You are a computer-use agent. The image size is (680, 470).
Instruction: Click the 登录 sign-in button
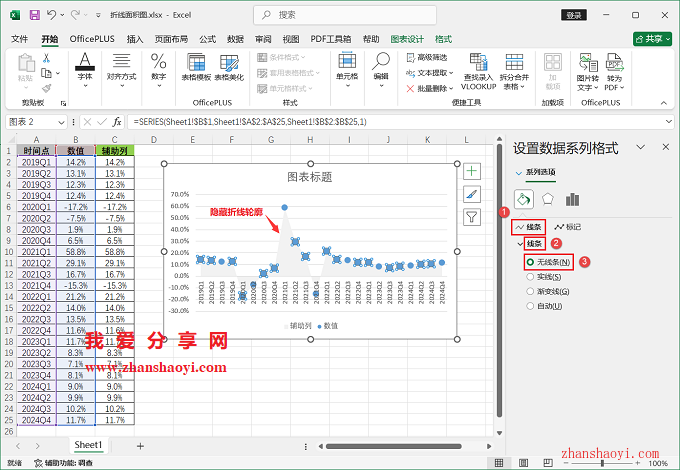(x=574, y=15)
